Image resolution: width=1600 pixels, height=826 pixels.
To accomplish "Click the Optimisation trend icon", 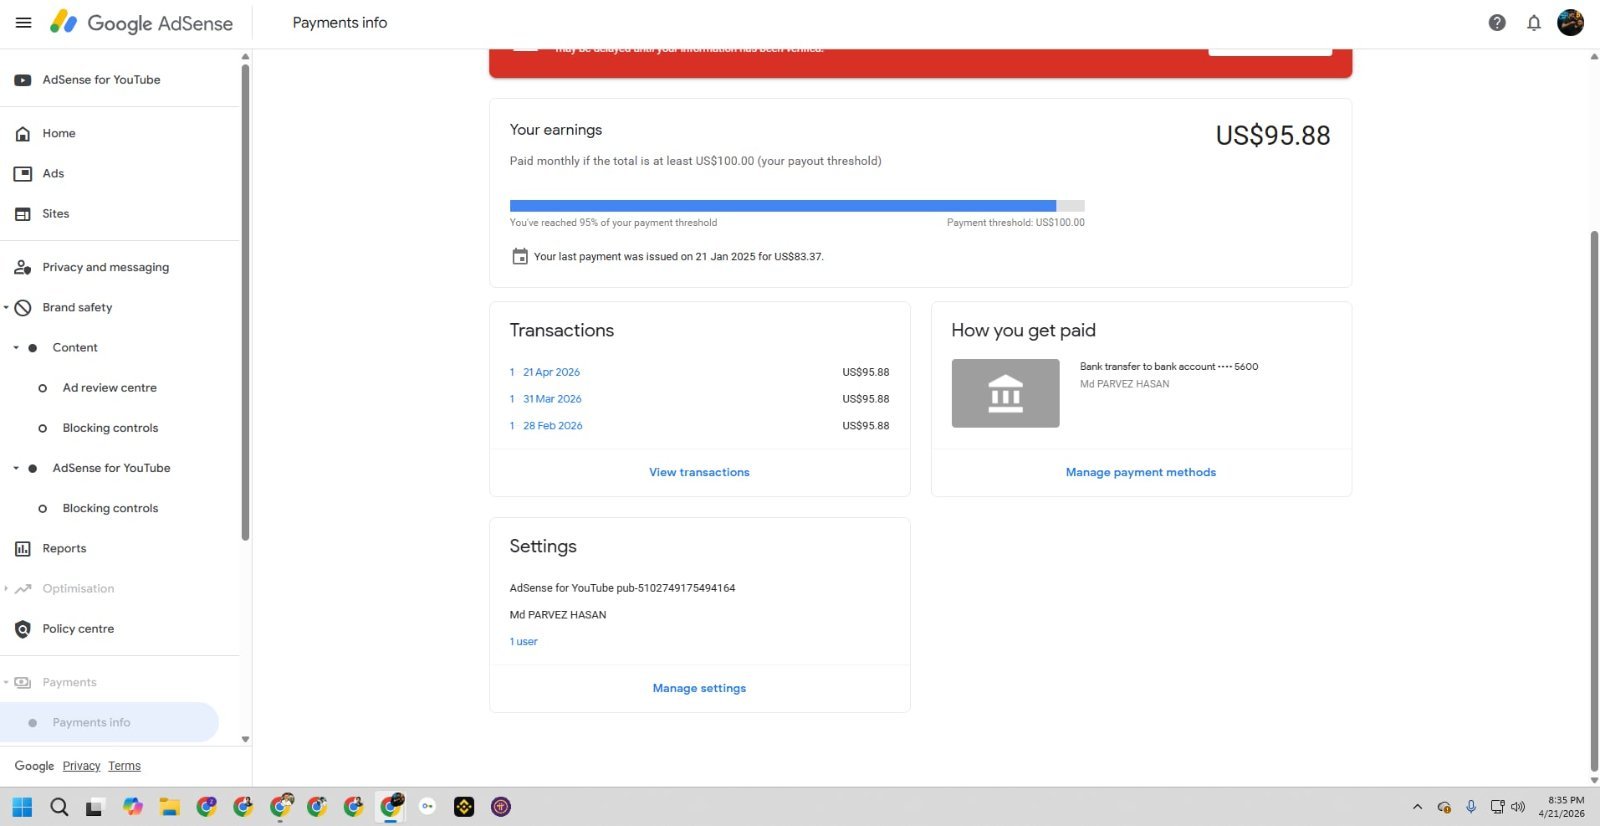I will (x=23, y=589).
